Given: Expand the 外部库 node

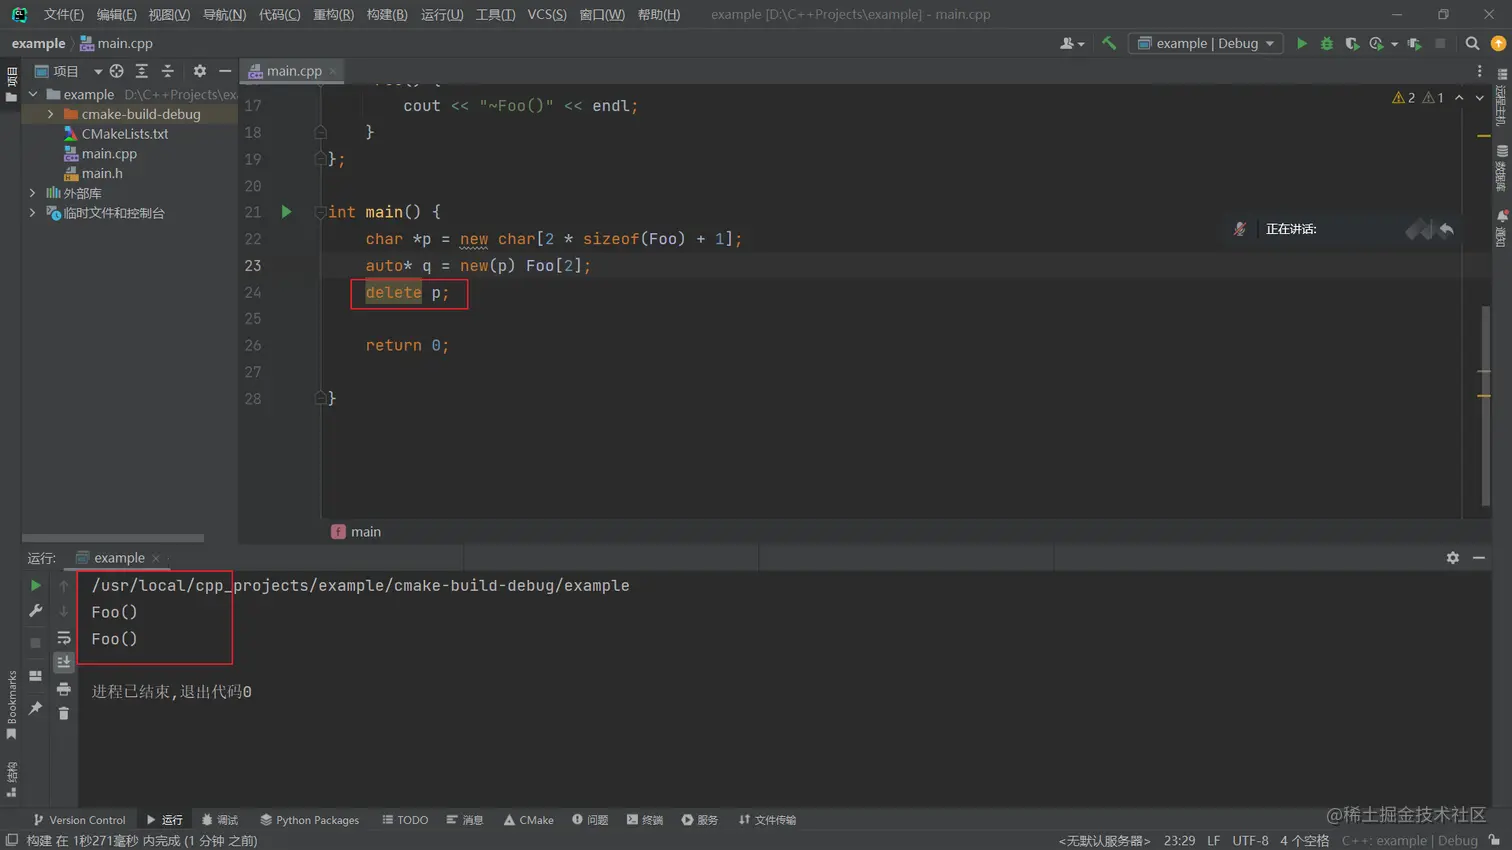Looking at the screenshot, I should coord(32,193).
